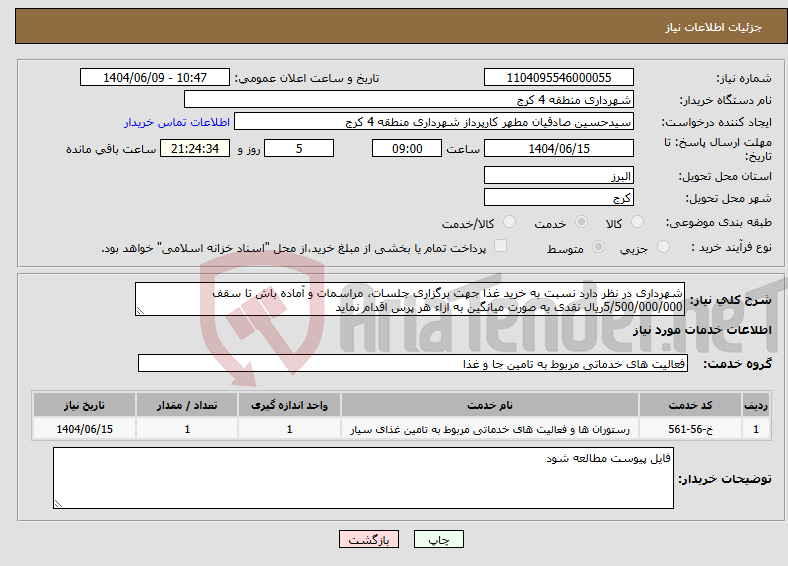Click the resize handle of buyer notes area

58,504
